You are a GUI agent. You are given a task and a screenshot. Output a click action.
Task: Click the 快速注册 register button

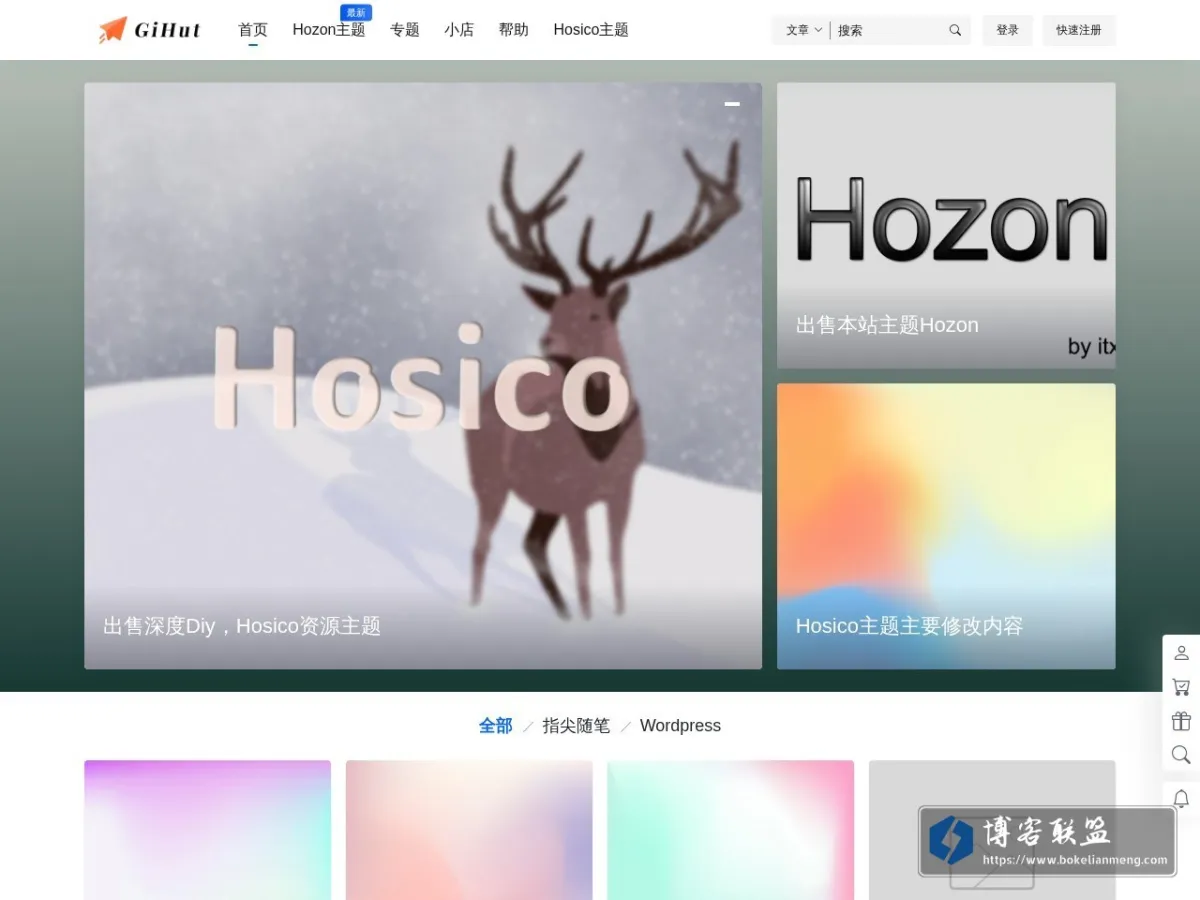tap(1079, 30)
